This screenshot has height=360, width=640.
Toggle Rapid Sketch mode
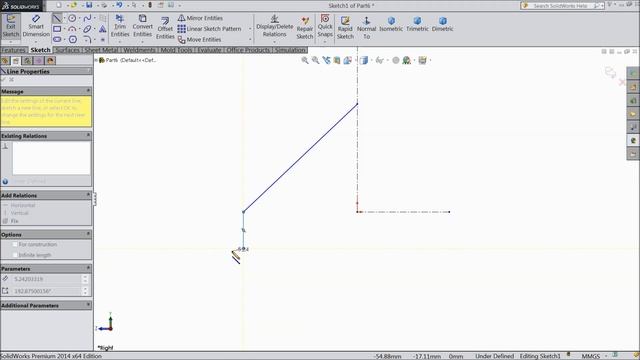(345, 28)
